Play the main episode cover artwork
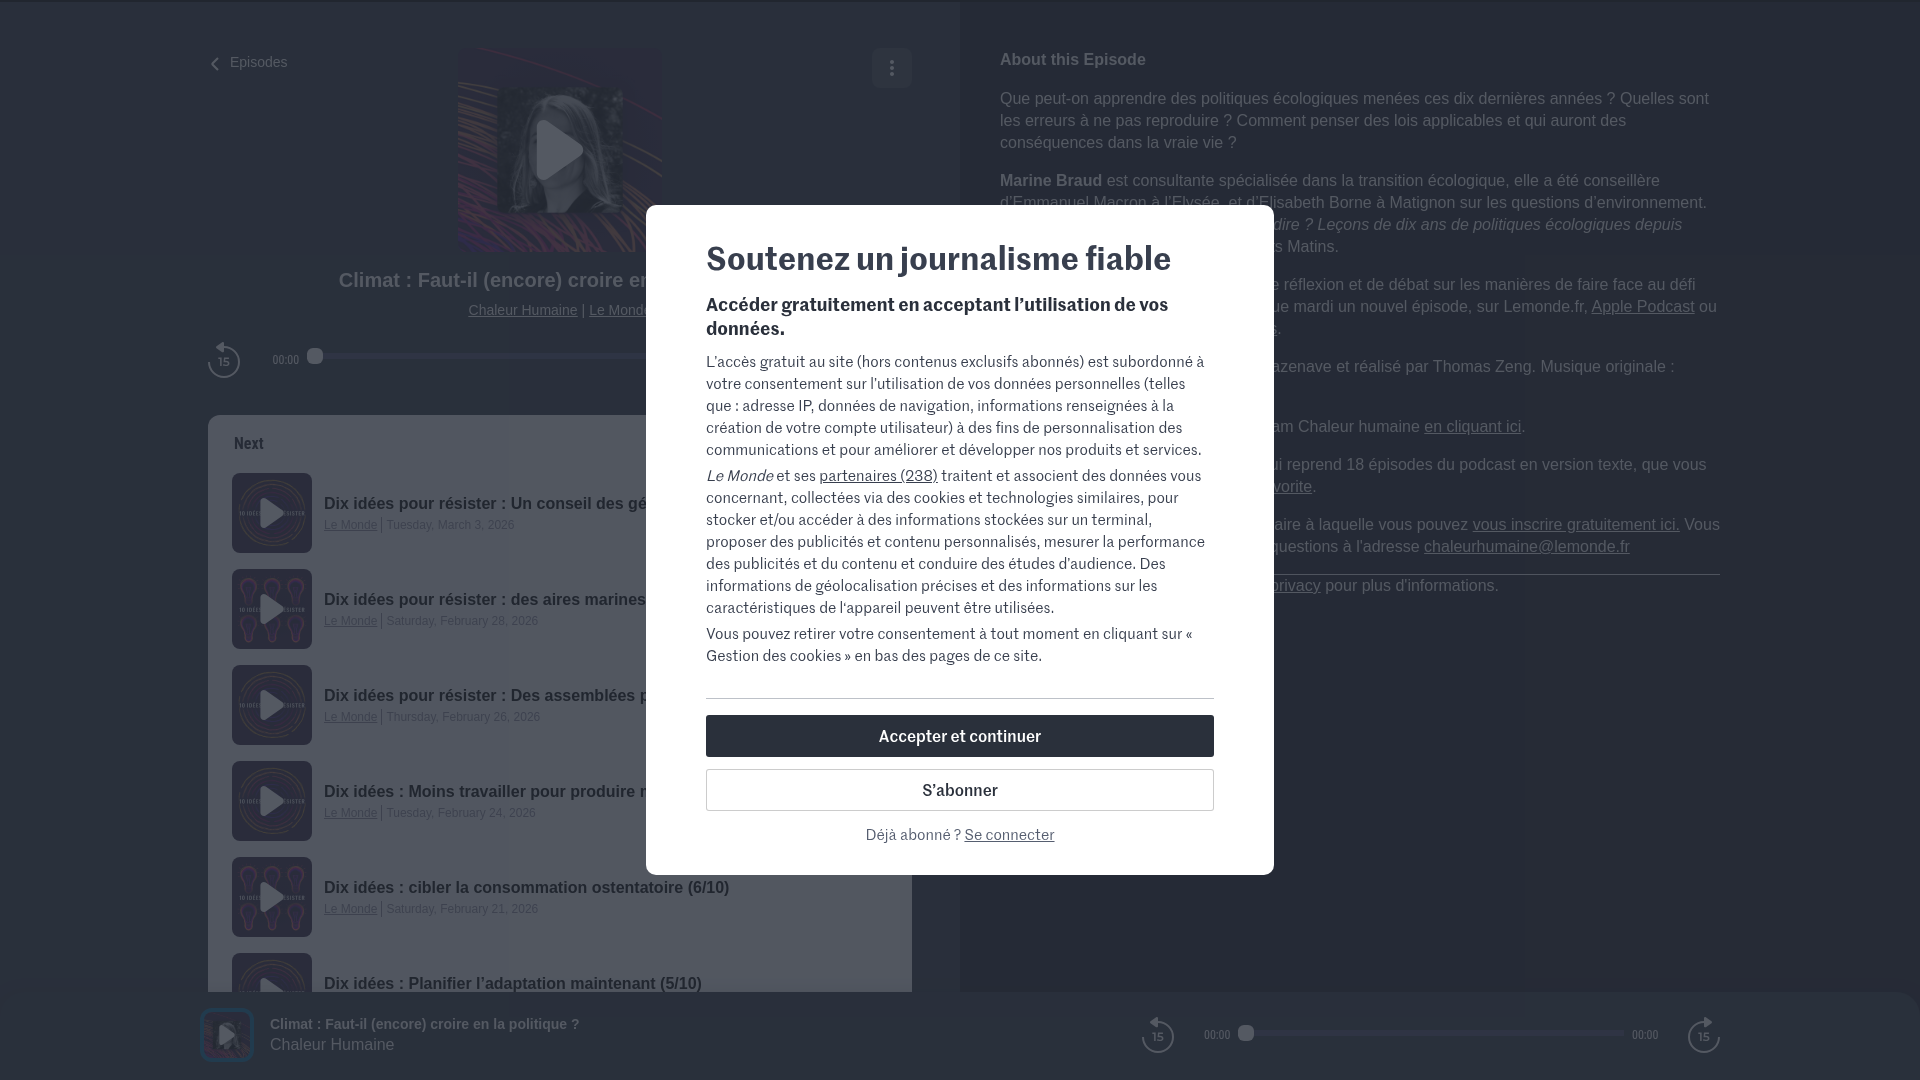 tap(559, 150)
